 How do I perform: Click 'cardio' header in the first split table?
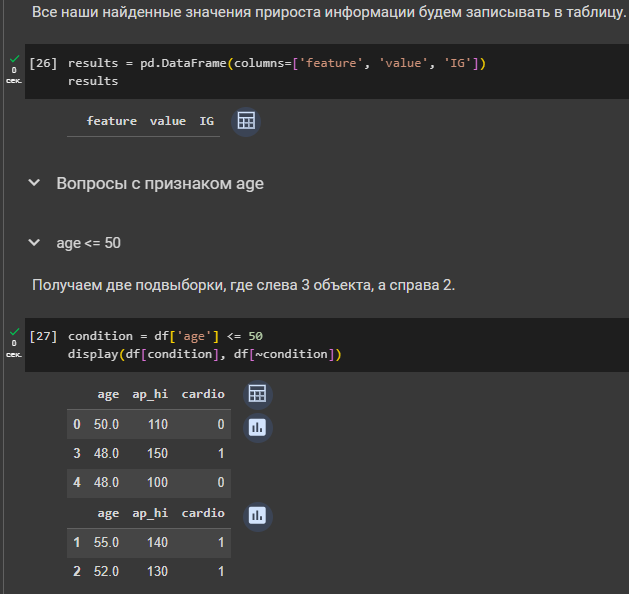pos(203,394)
